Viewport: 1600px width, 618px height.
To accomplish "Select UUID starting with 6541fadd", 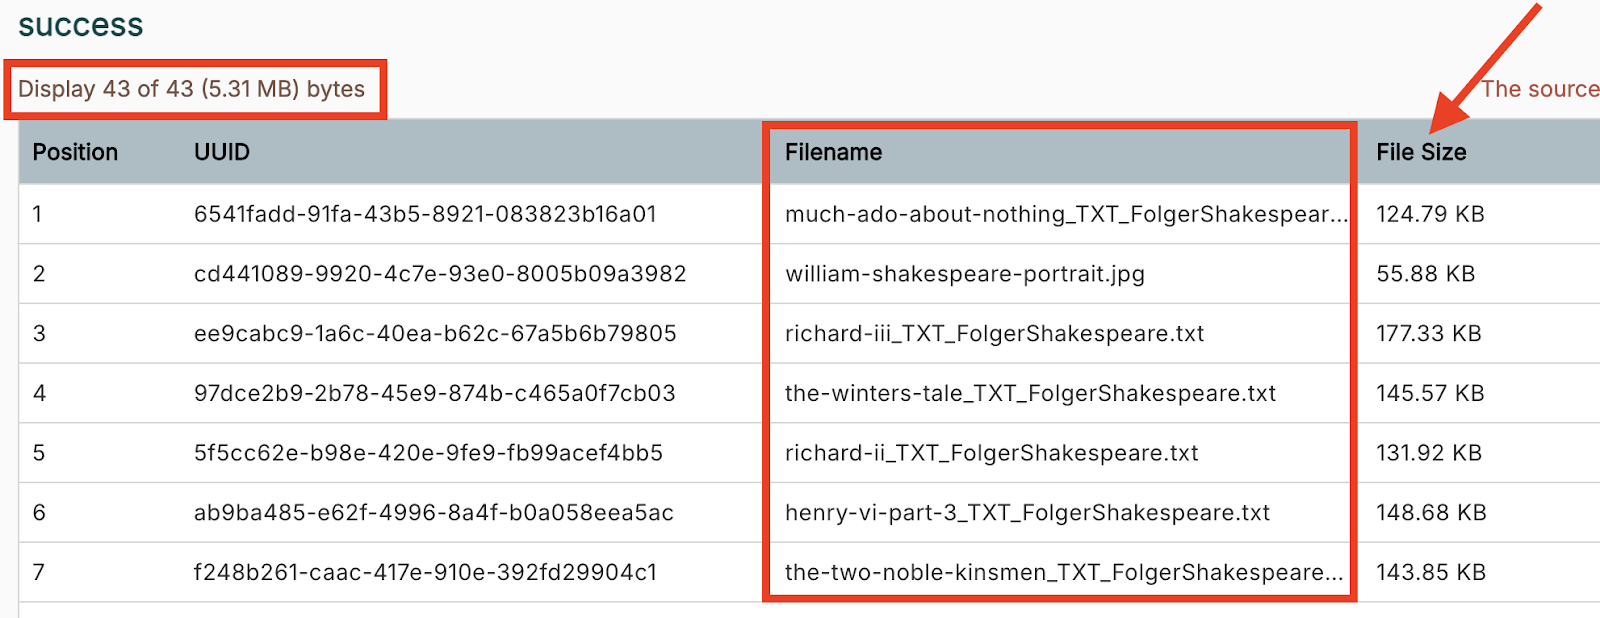I will [425, 214].
